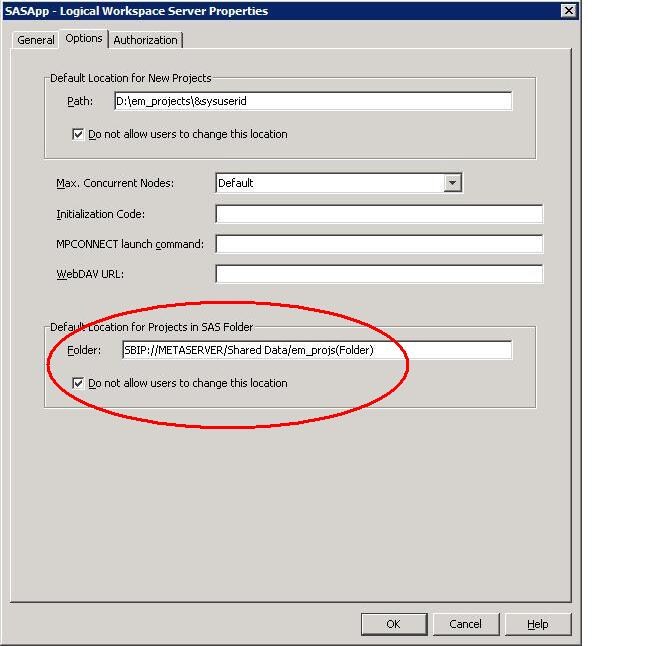Switch to the General tab

pos(36,40)
